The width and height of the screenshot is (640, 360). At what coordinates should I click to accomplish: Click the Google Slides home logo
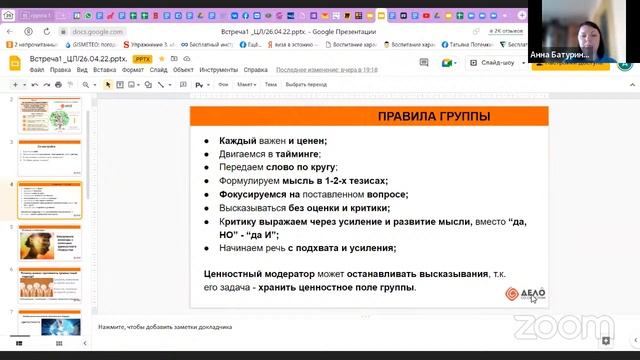pyautogui.click(x=15, y=63)
